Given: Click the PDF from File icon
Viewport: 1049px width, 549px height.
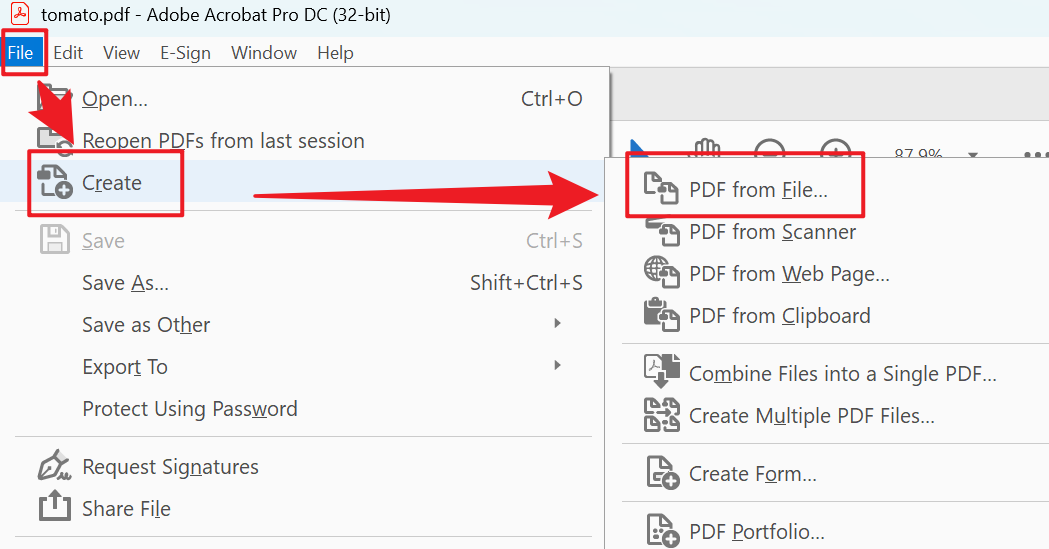Looking at the screenshot, I should coord(661,189).
